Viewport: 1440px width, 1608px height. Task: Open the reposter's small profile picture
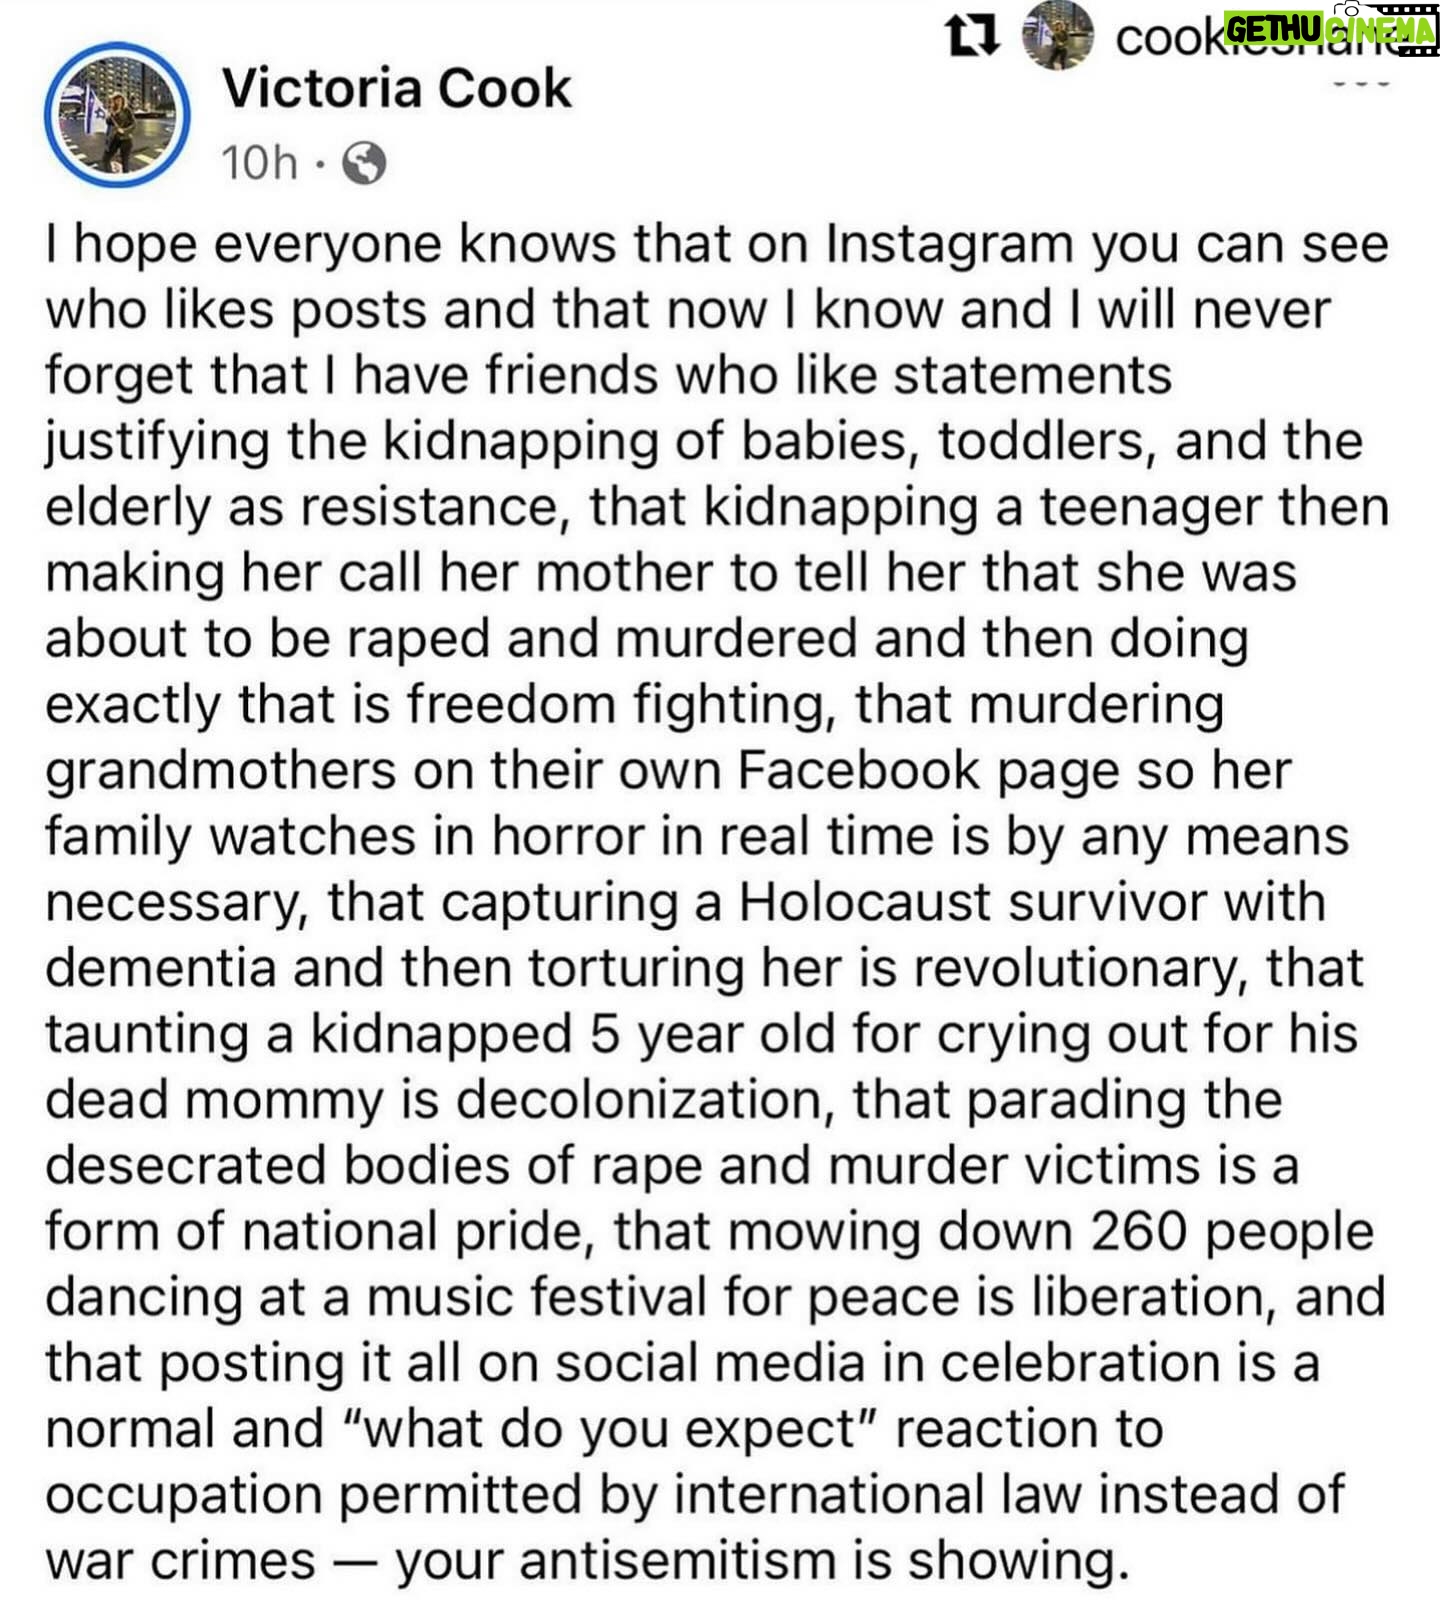(1058, 37)
